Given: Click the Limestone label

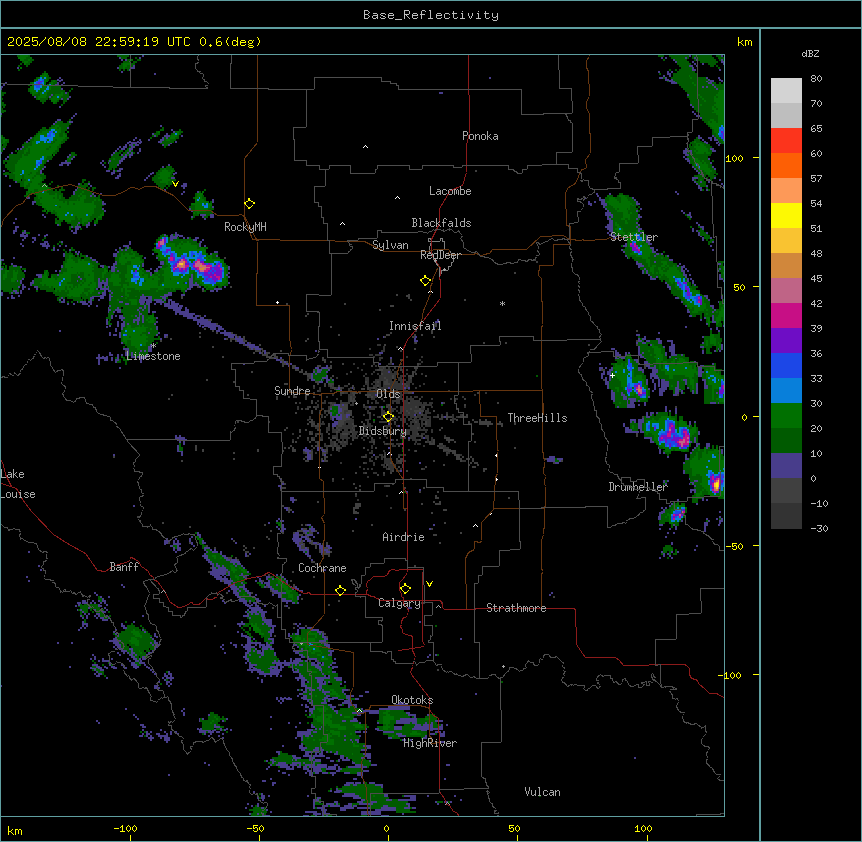Looking at the screenshot, I should tap(153, 356).
